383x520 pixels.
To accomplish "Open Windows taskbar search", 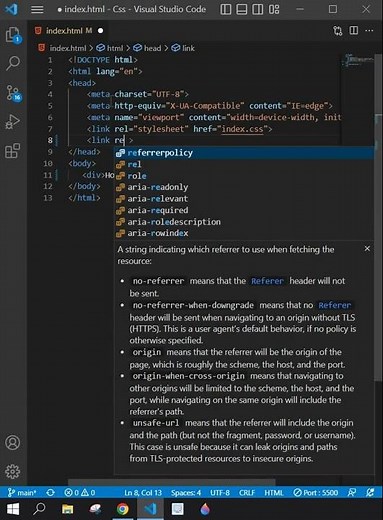I will click(39, 509).
